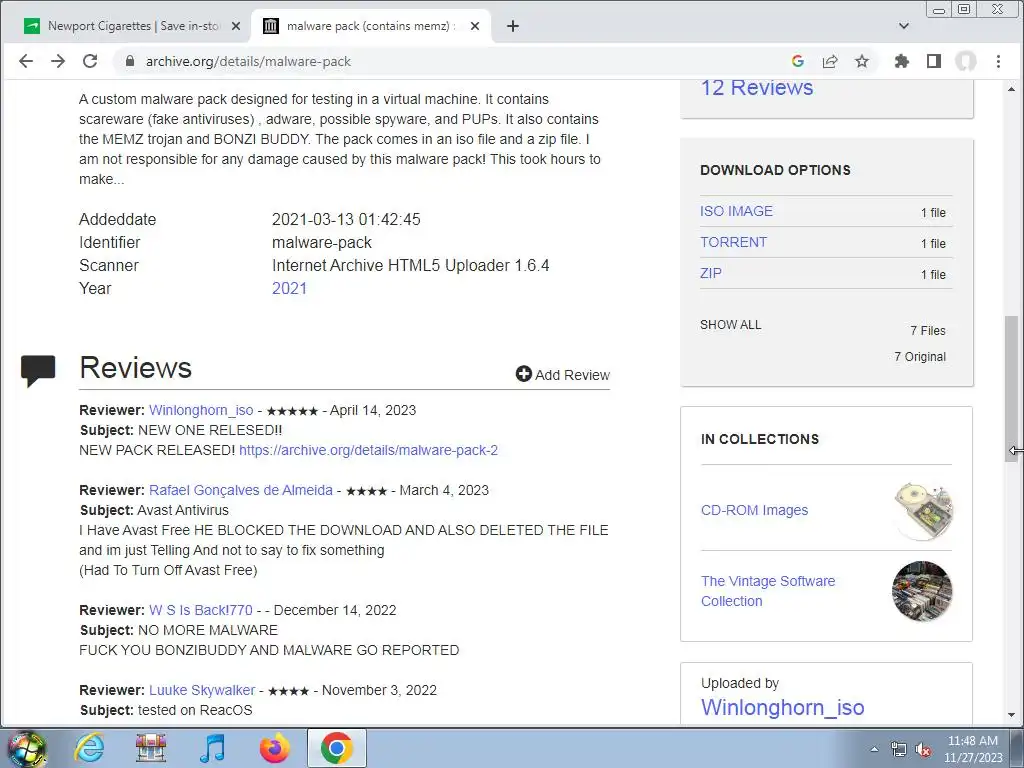Open the network tray icon
The height and width of the screenshot is (768, 1024).
click(899, 749)
